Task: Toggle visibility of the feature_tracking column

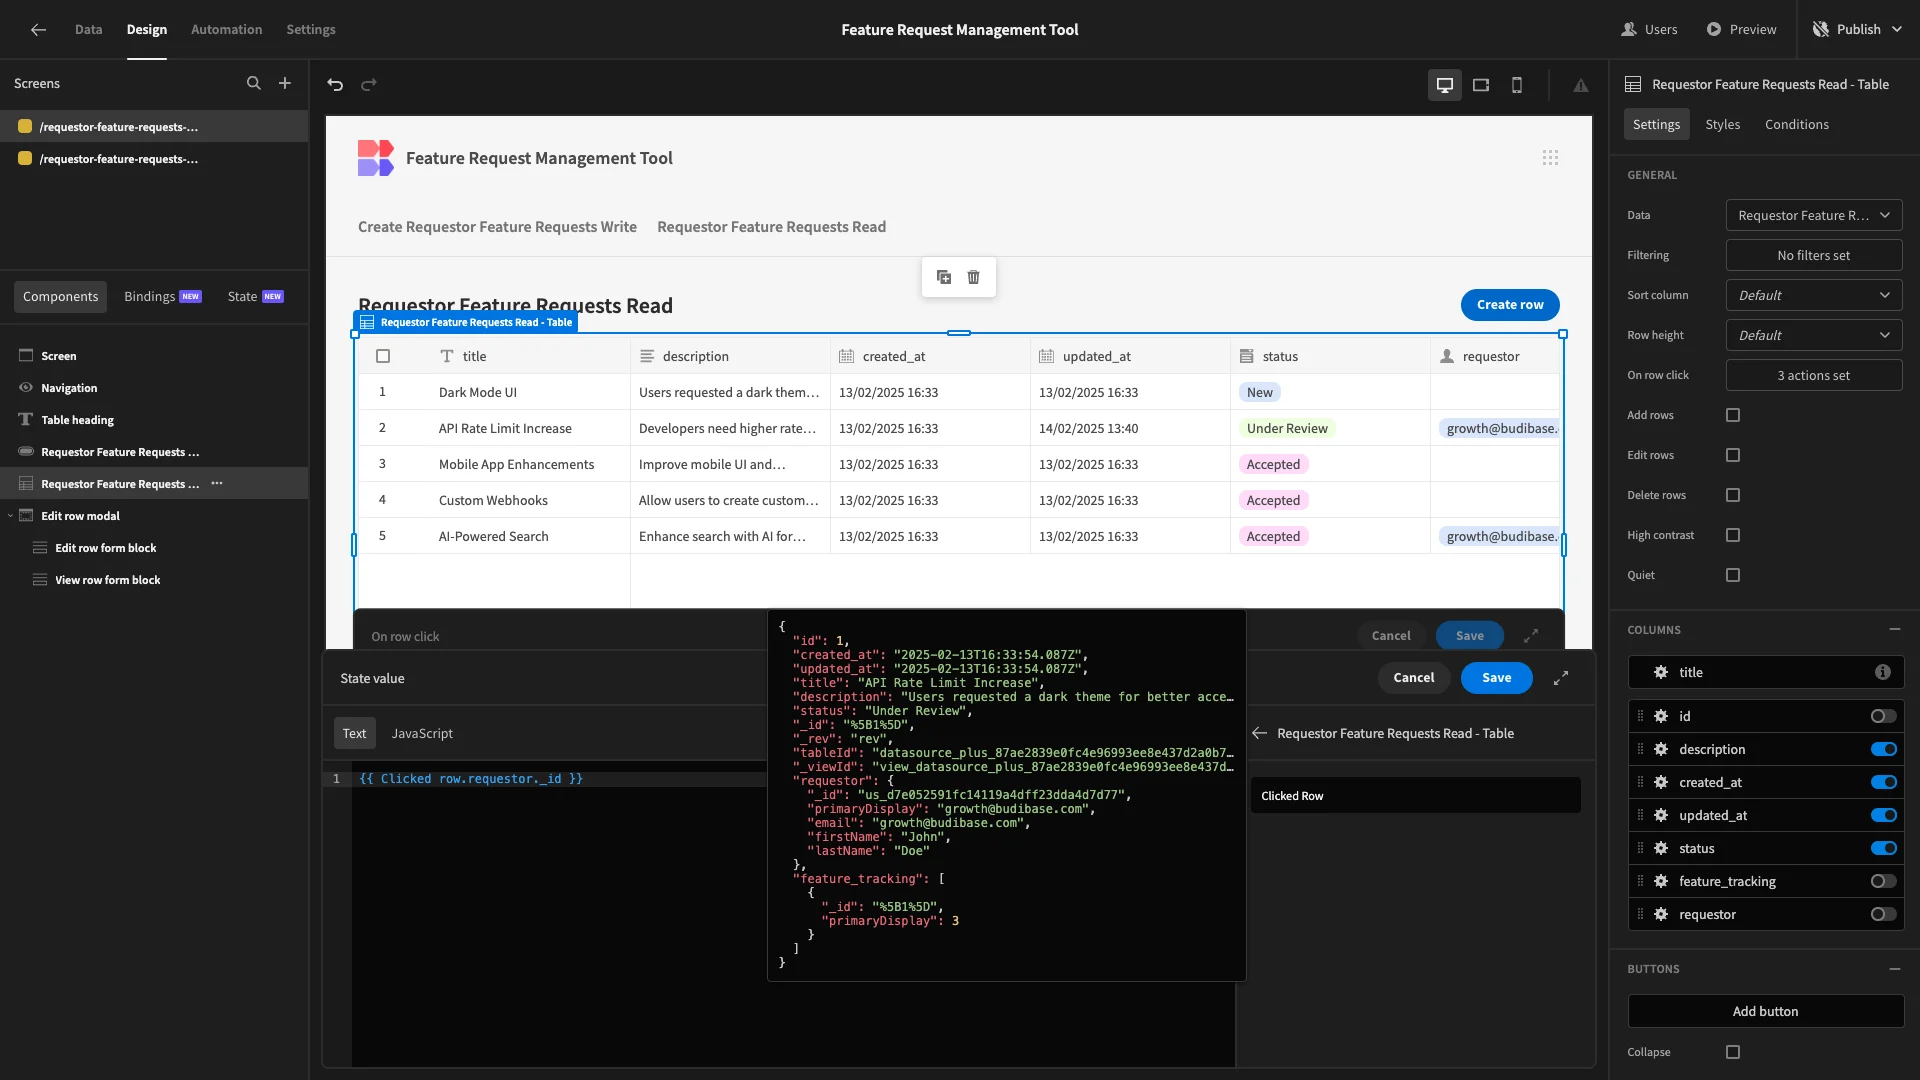Action: click(x=1884, y=881)
